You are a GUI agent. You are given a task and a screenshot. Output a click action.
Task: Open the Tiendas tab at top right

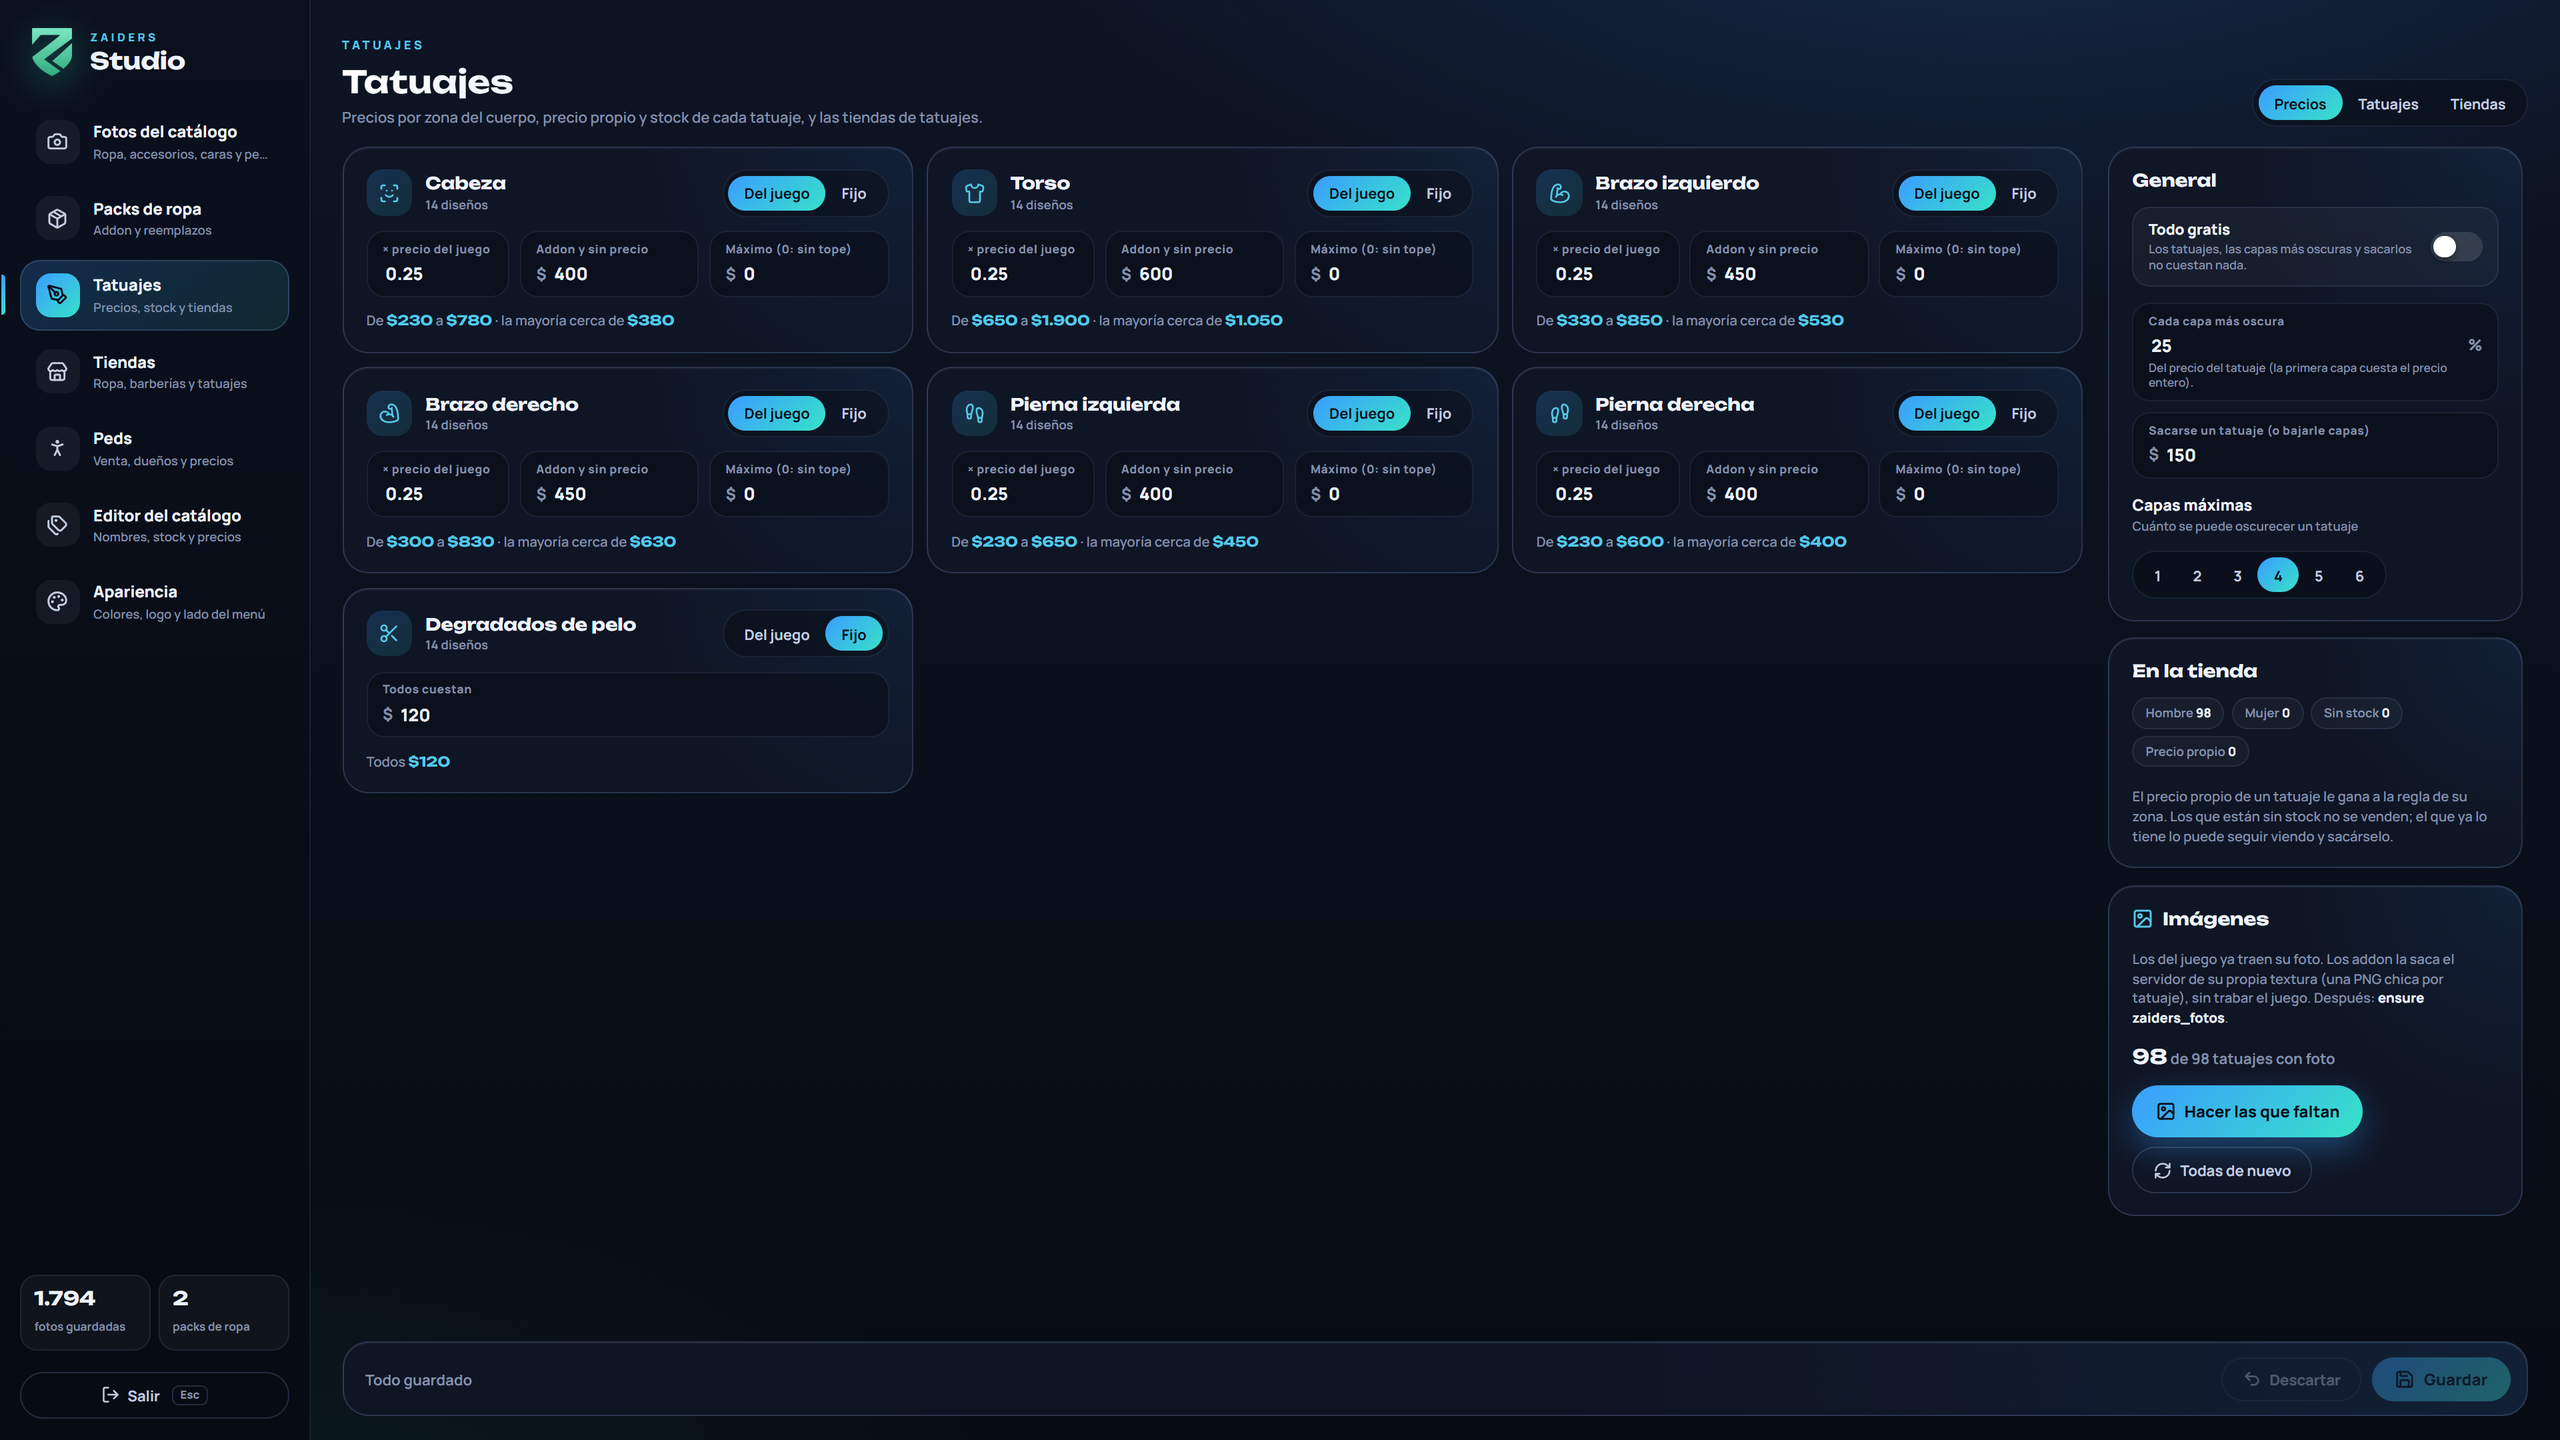[x=2477, y=104]
